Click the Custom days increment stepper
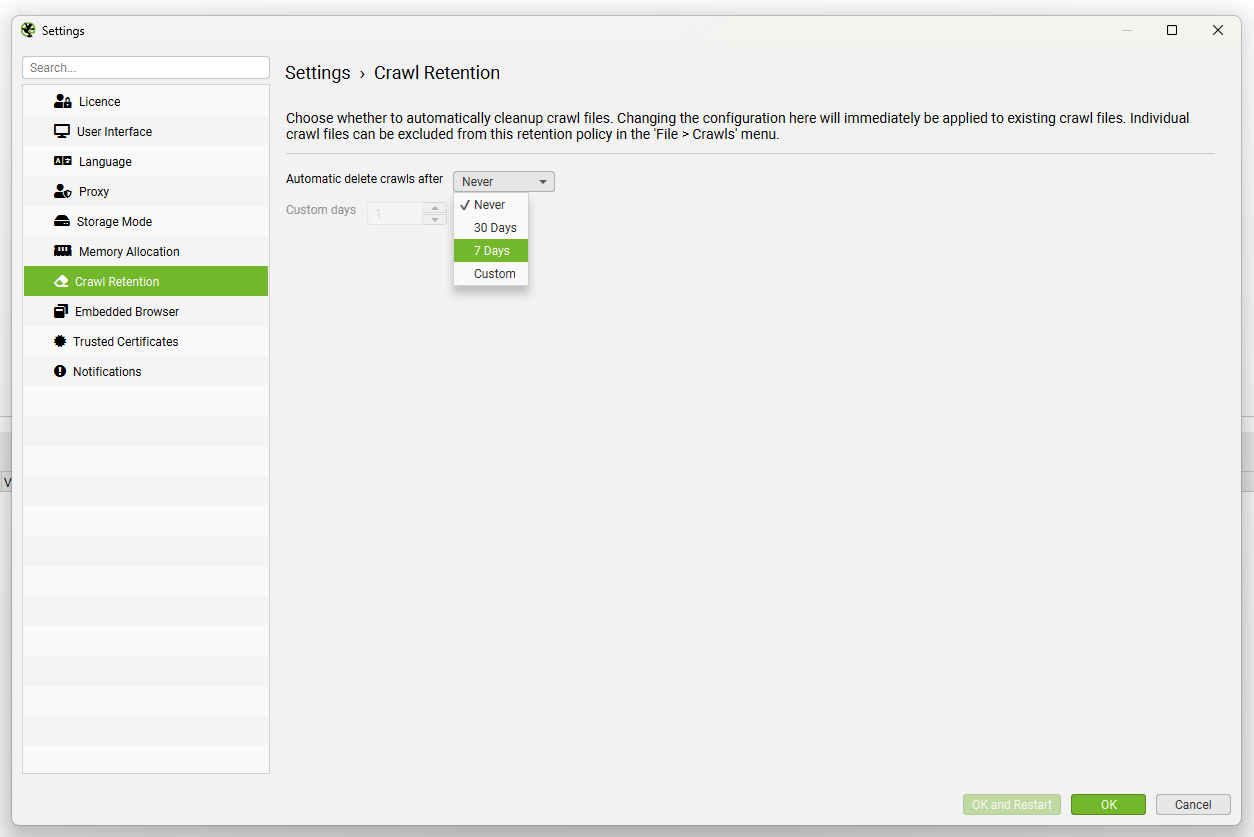The width and height of the screenshot is (1254, 837). 434,208
